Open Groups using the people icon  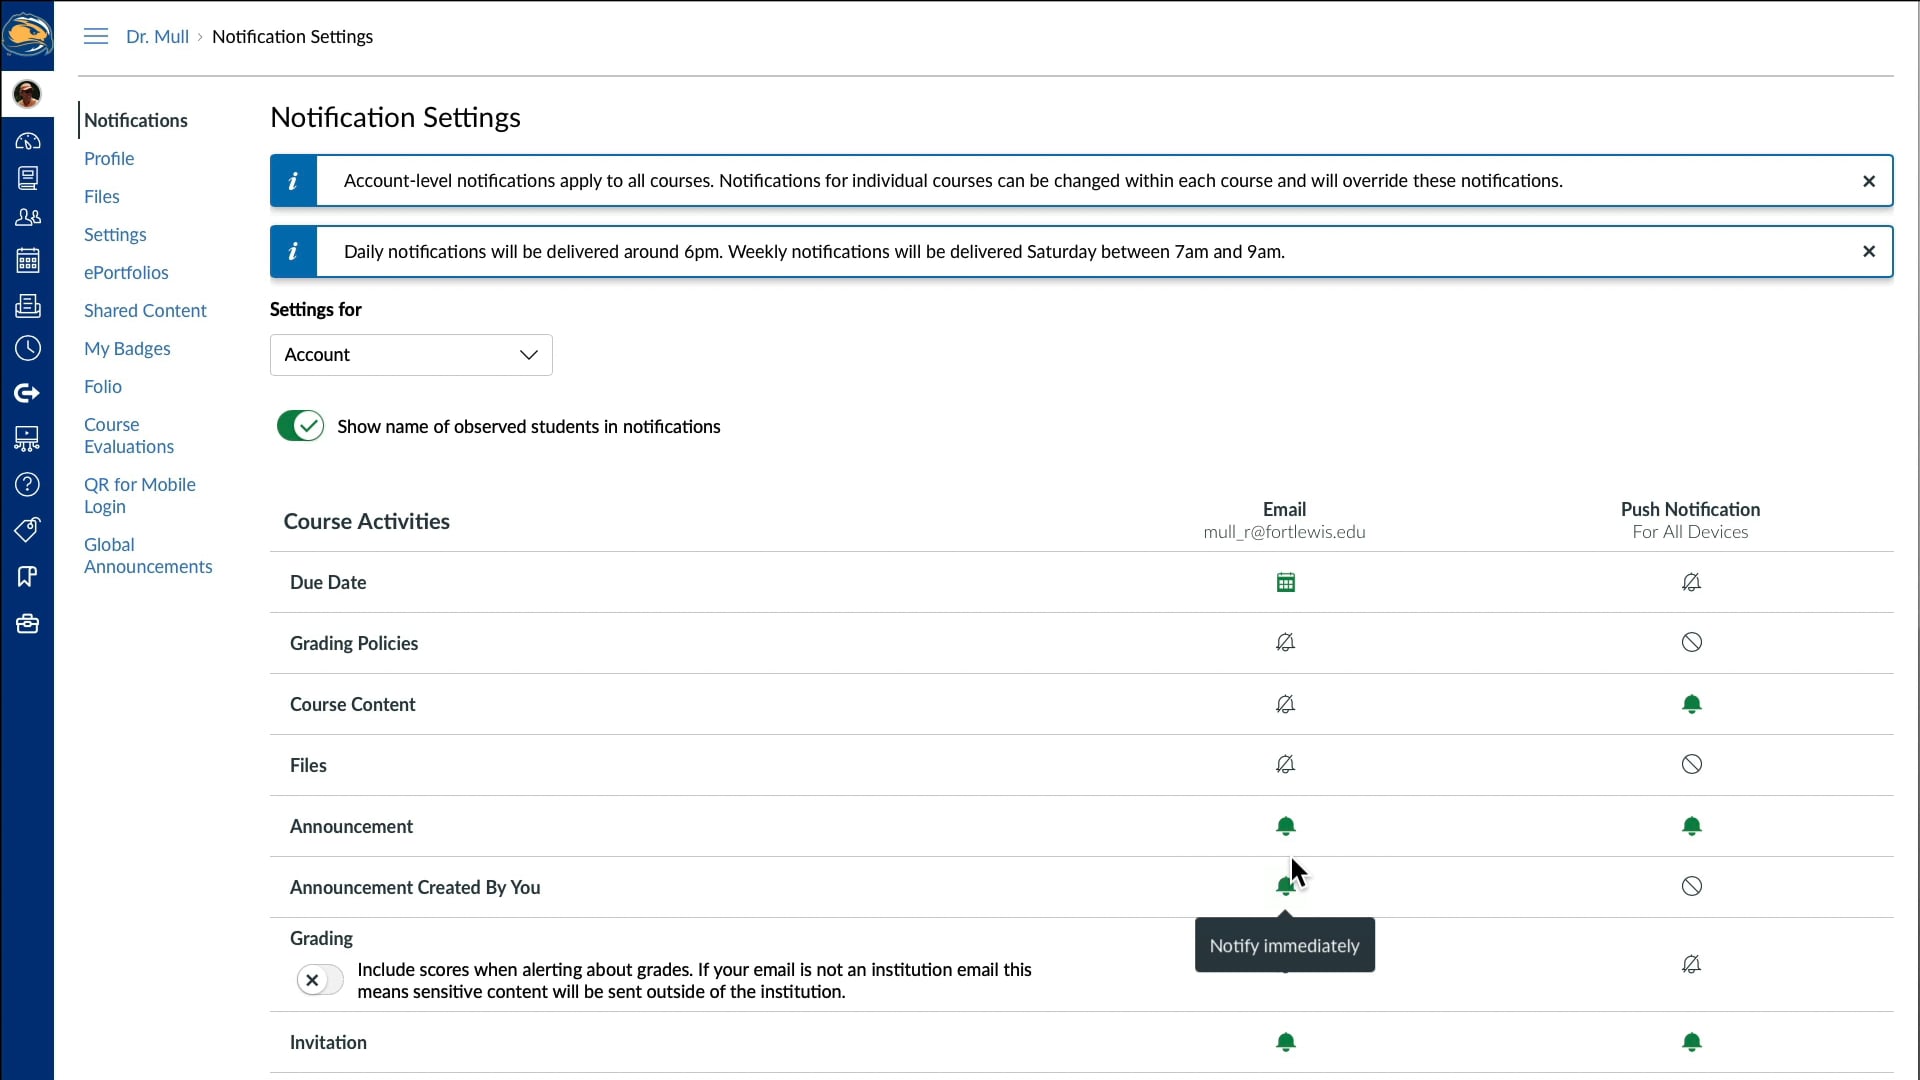[x=27, y=216]
